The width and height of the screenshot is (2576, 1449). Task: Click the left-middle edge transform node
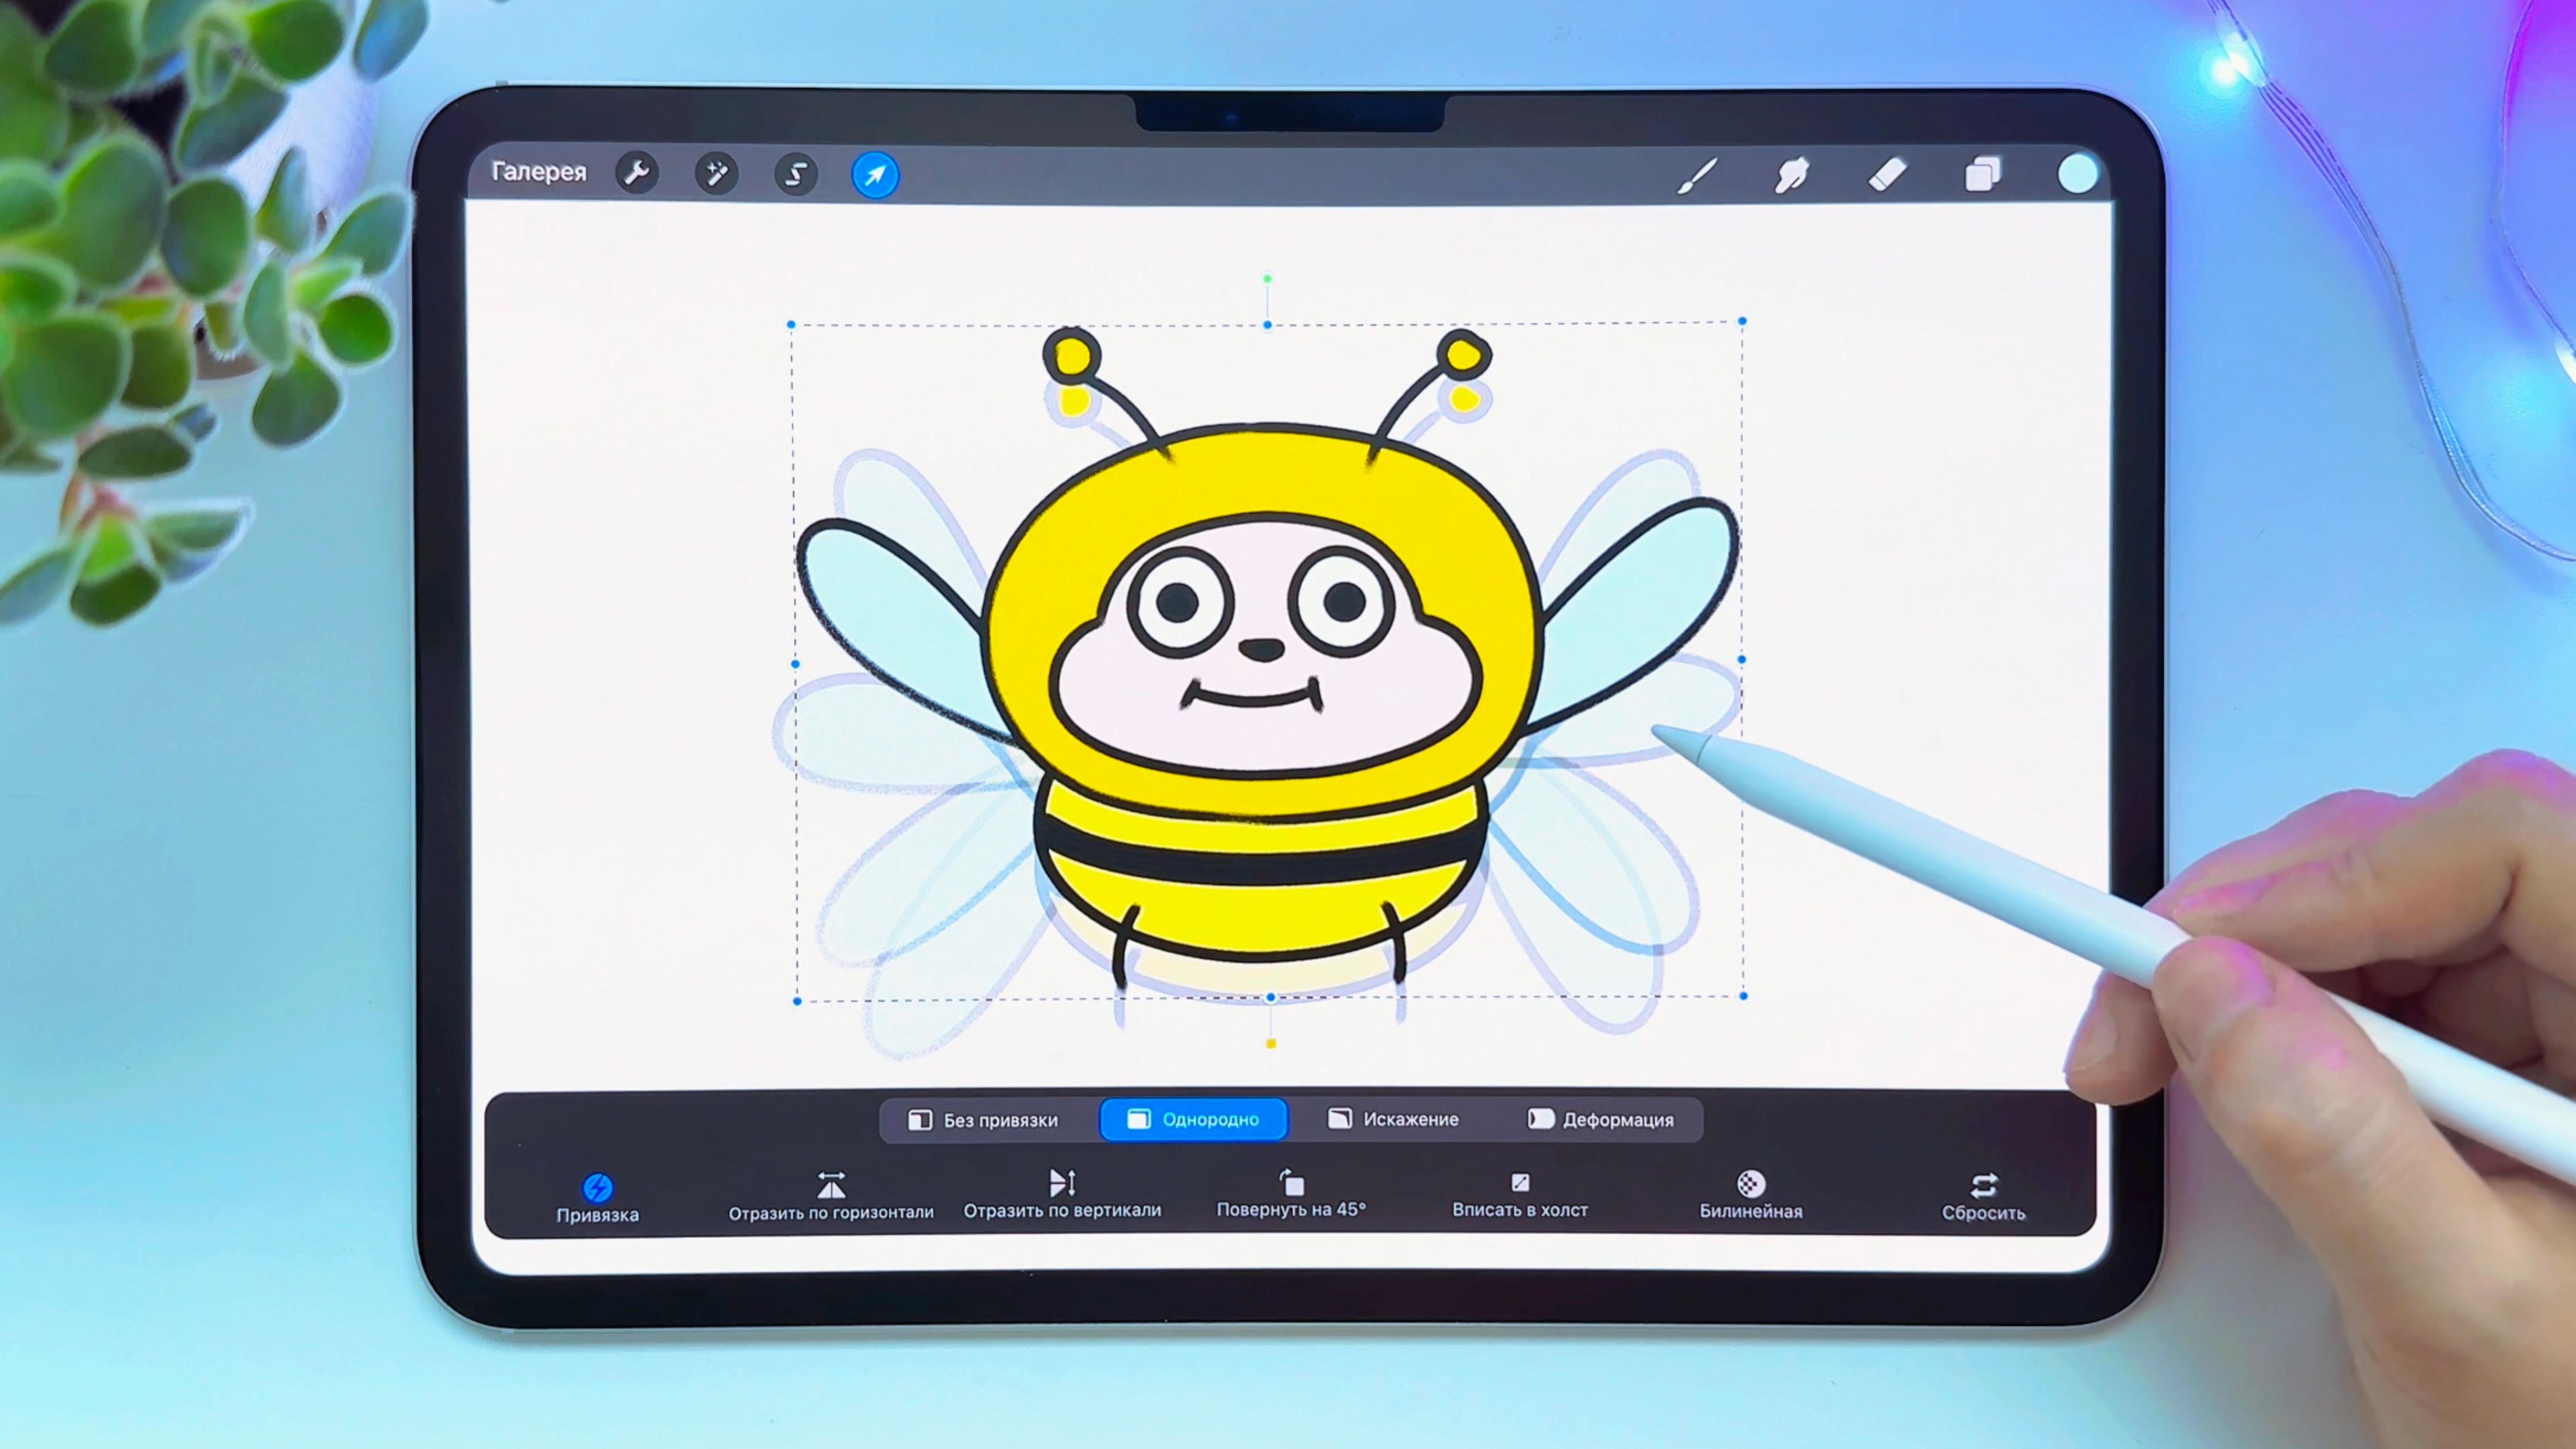pos(795,664)
